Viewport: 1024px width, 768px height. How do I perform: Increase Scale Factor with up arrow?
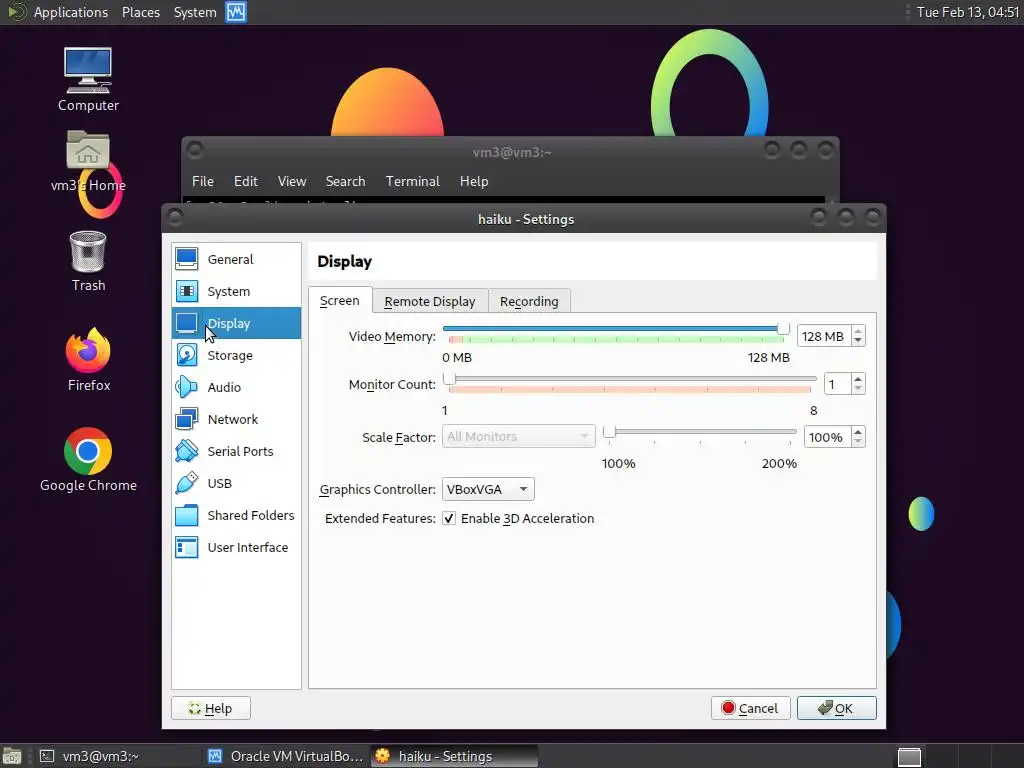(x=858, y=432)
